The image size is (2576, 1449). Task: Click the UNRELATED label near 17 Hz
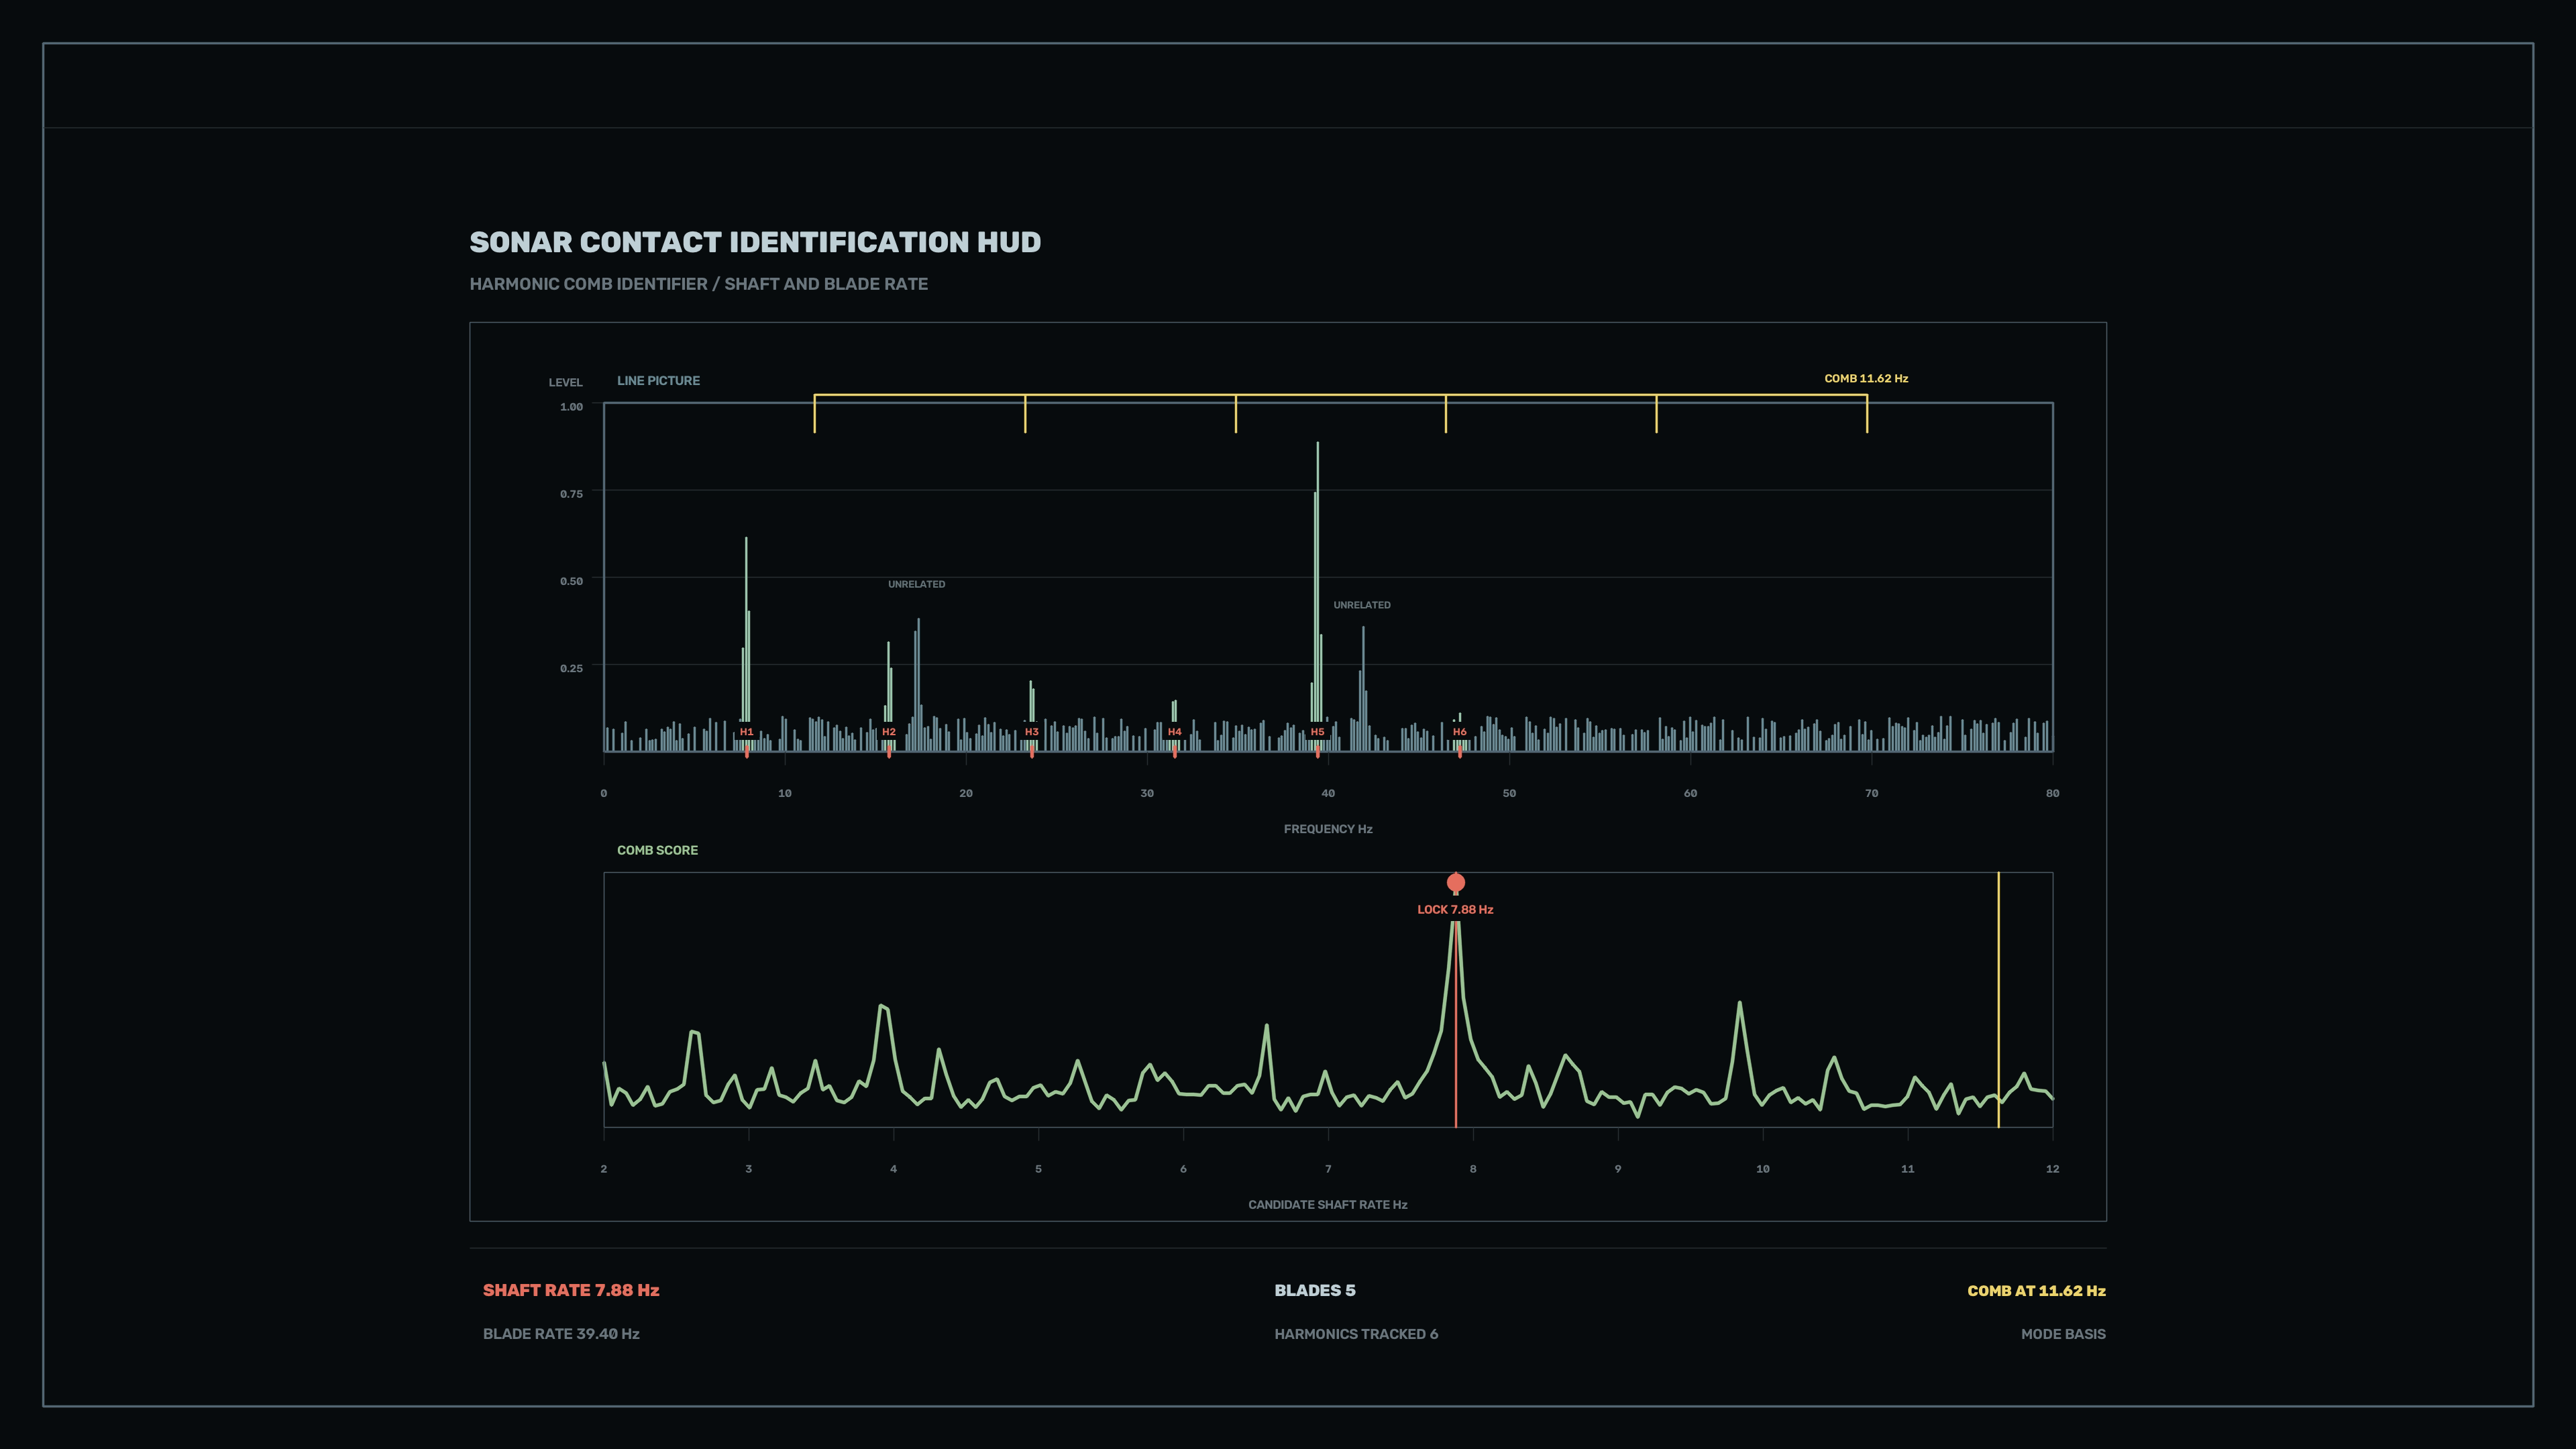pos(916,584)
